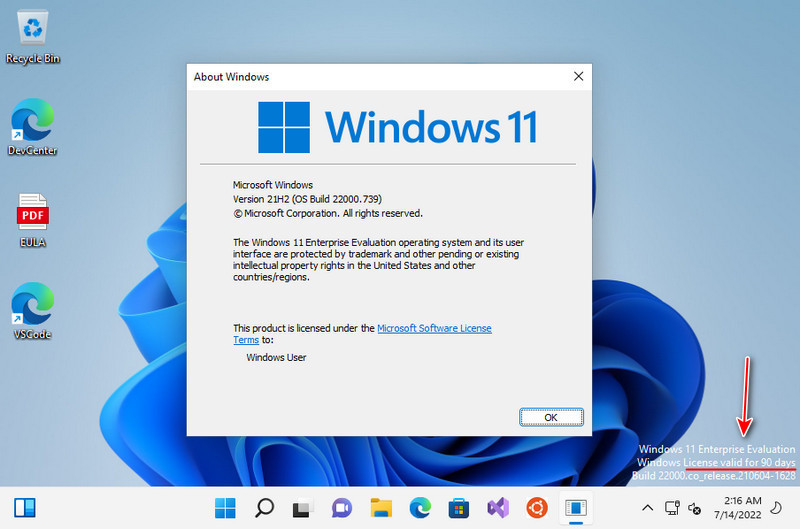Viewport: 800px width, 529px height.
Task: Click the Microsoft Corporation copyright line
Action: (328, 214)
